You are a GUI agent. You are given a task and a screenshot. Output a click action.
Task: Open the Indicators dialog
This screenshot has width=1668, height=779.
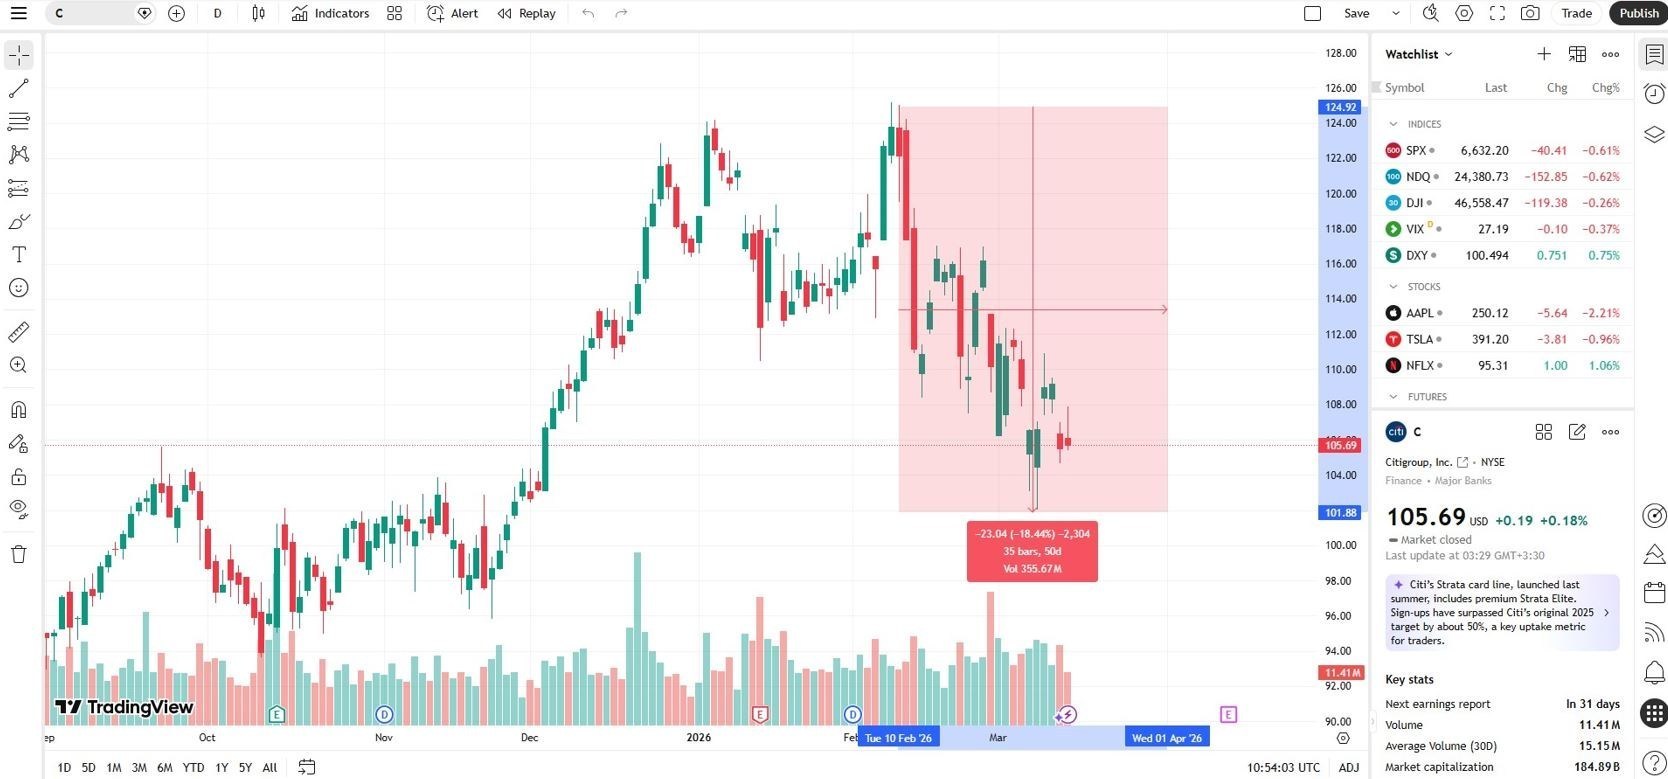(x=331, y=13)
